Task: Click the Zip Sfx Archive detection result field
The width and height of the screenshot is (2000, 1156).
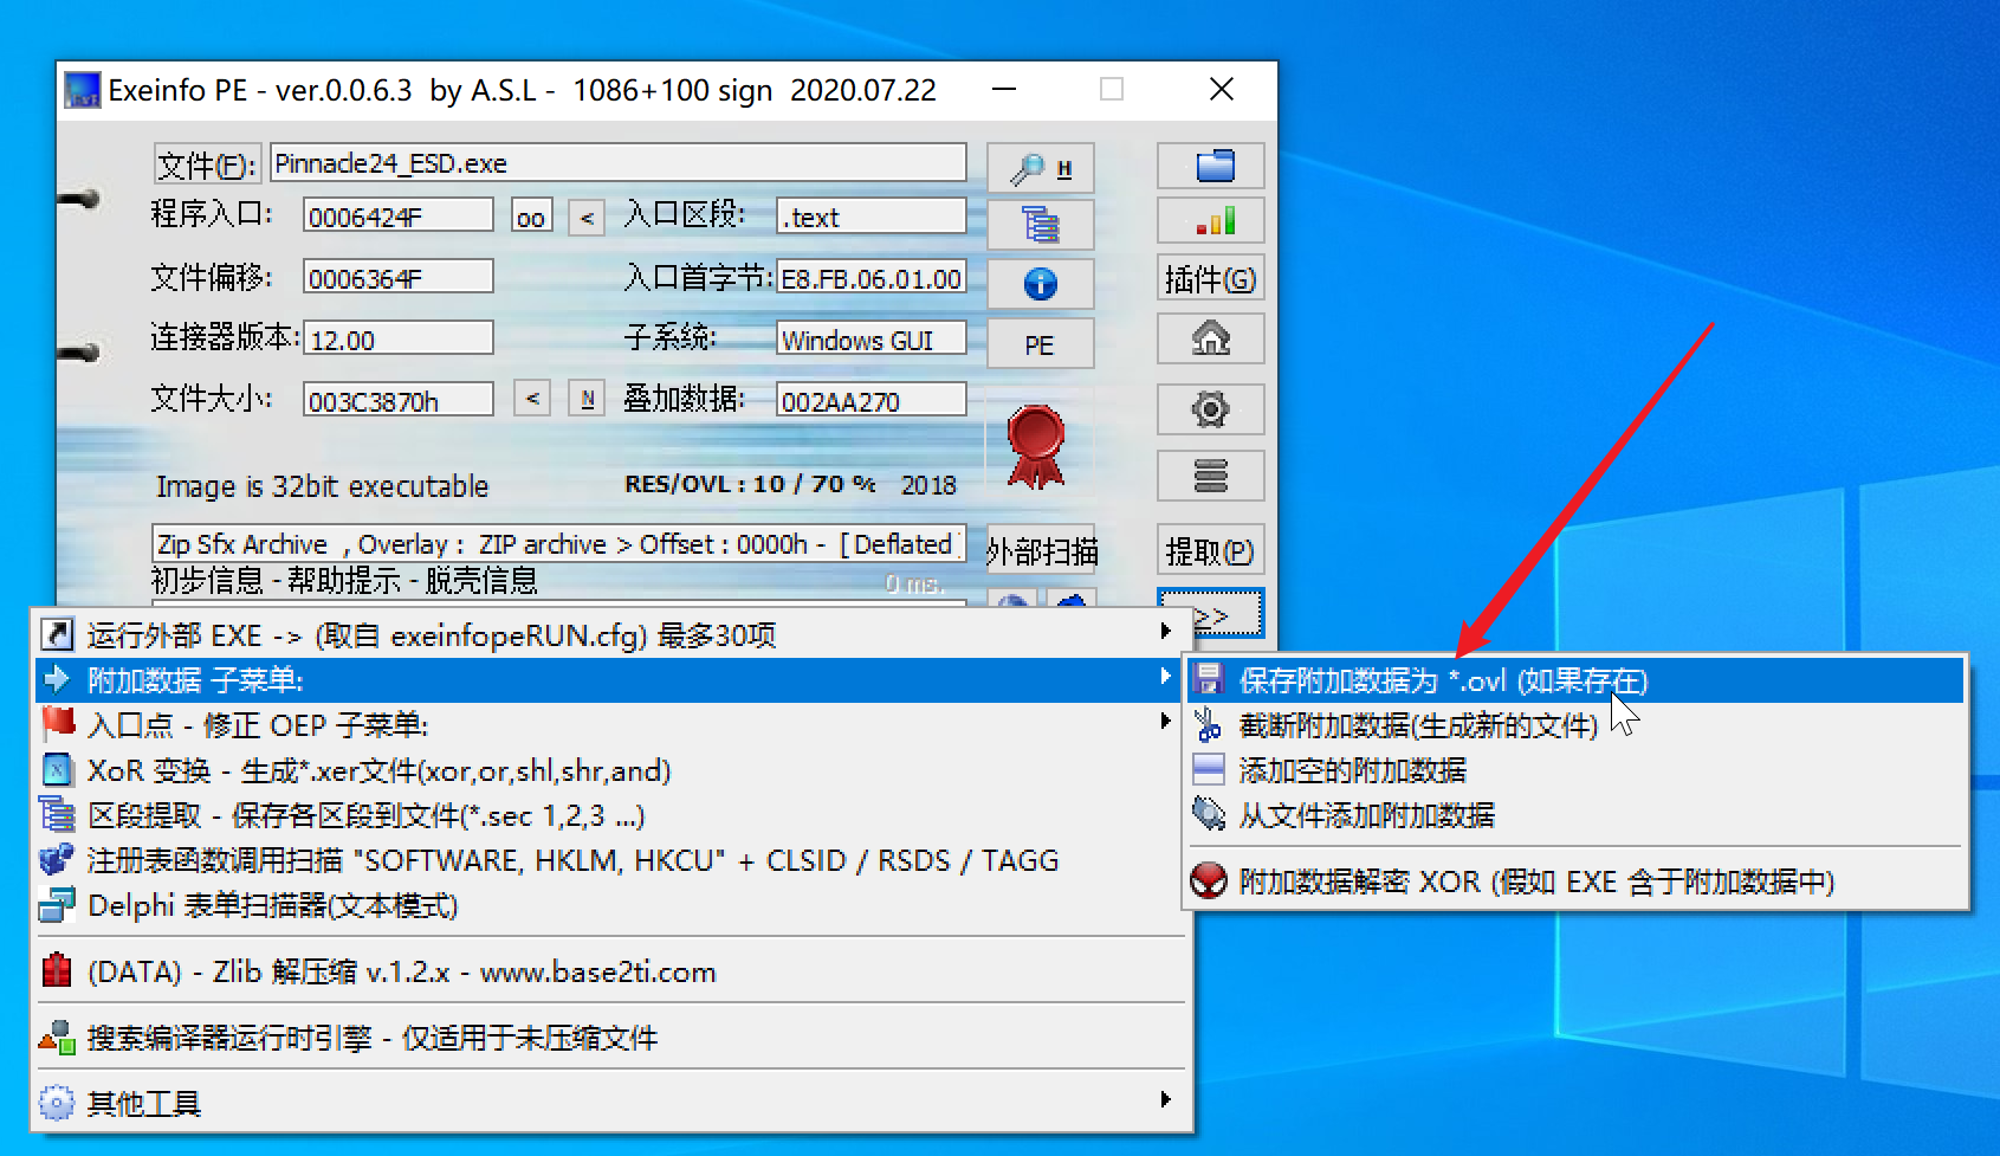Action: 559,544
